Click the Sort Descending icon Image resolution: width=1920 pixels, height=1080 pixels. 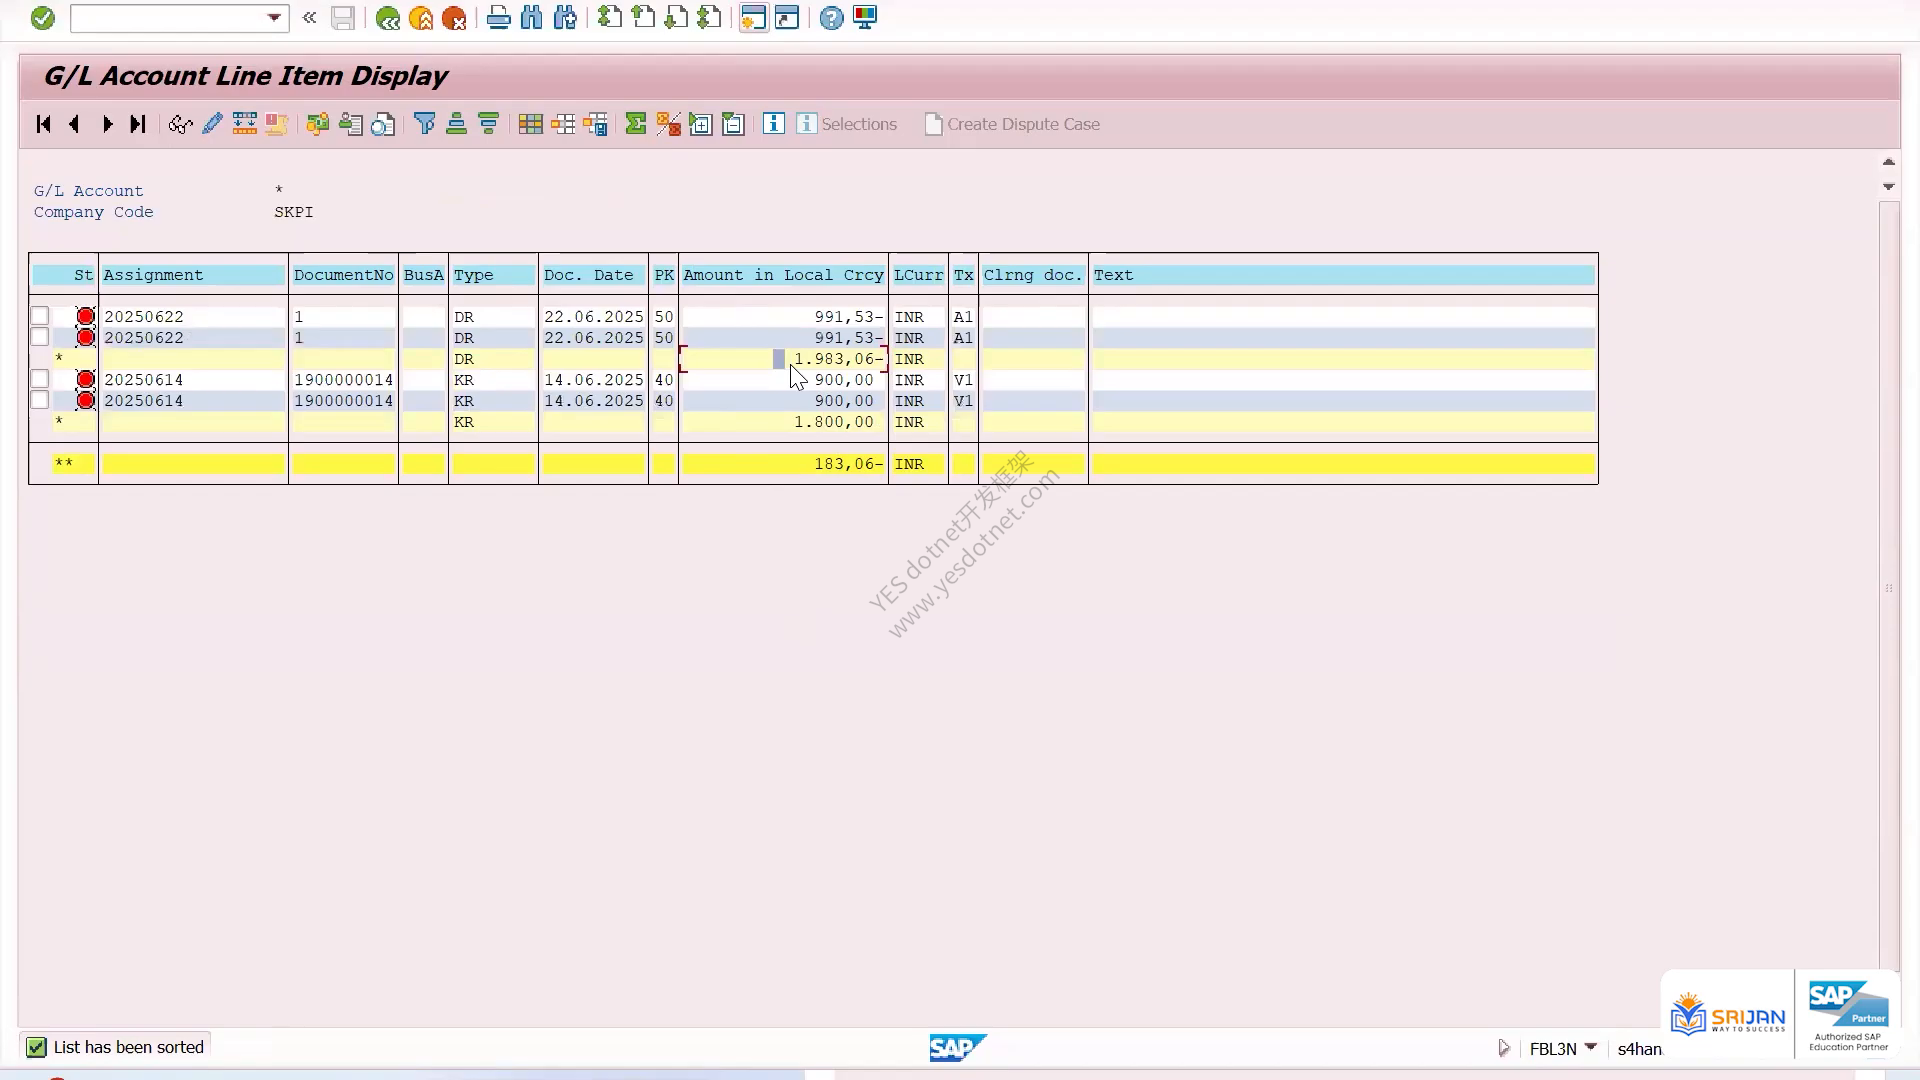tap(488, 124)
